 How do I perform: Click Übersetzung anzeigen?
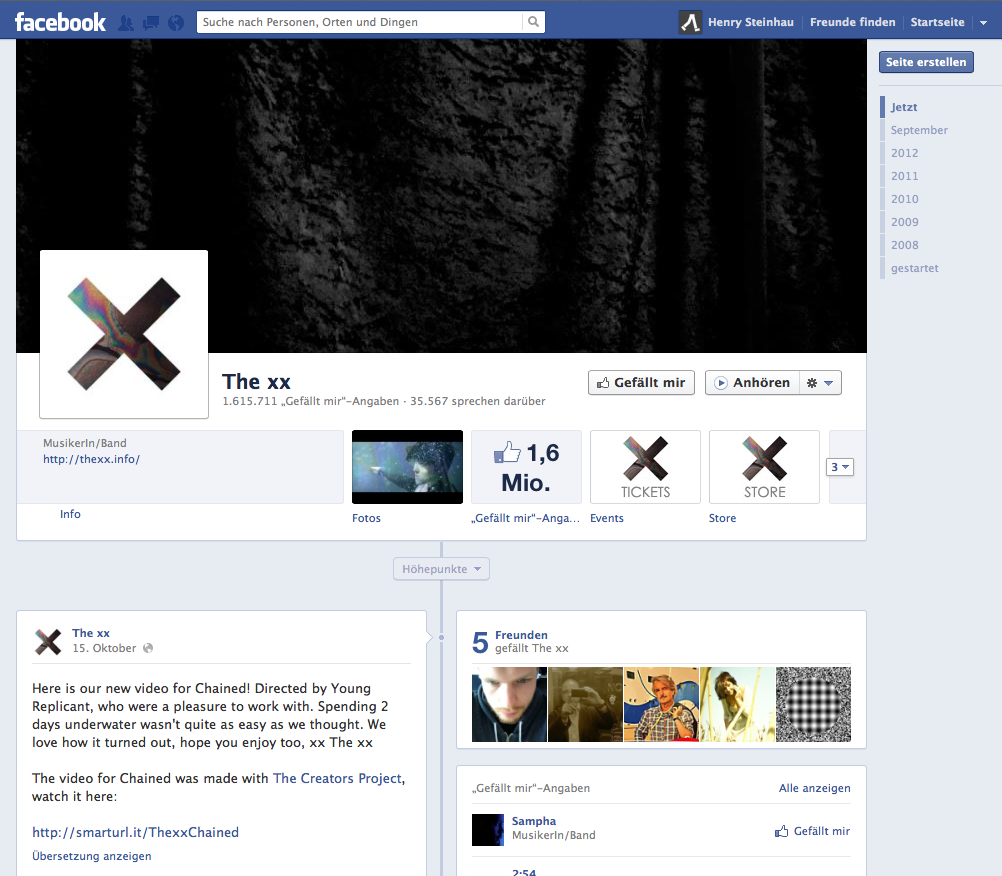coord(92,856)
